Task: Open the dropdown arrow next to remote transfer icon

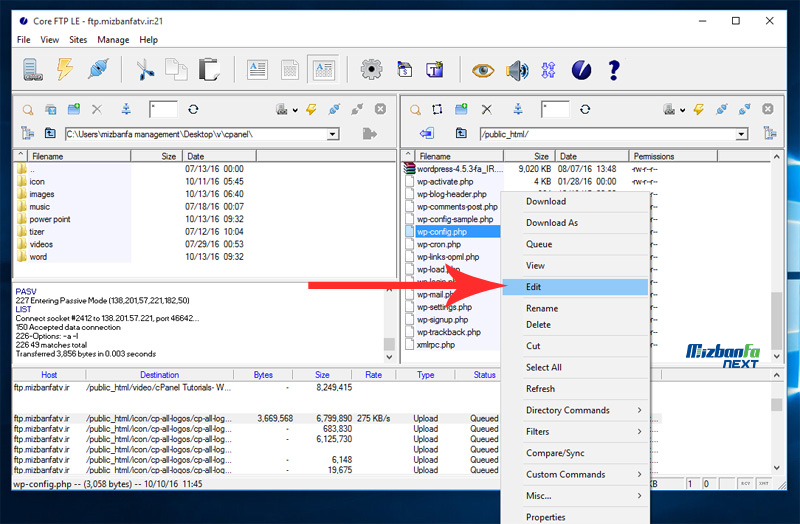Action: [682, 110]
